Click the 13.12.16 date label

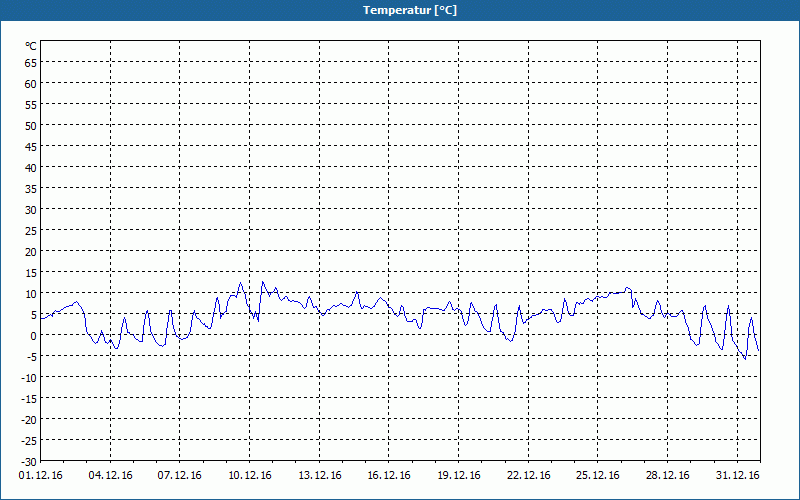[x=319, y=475]
